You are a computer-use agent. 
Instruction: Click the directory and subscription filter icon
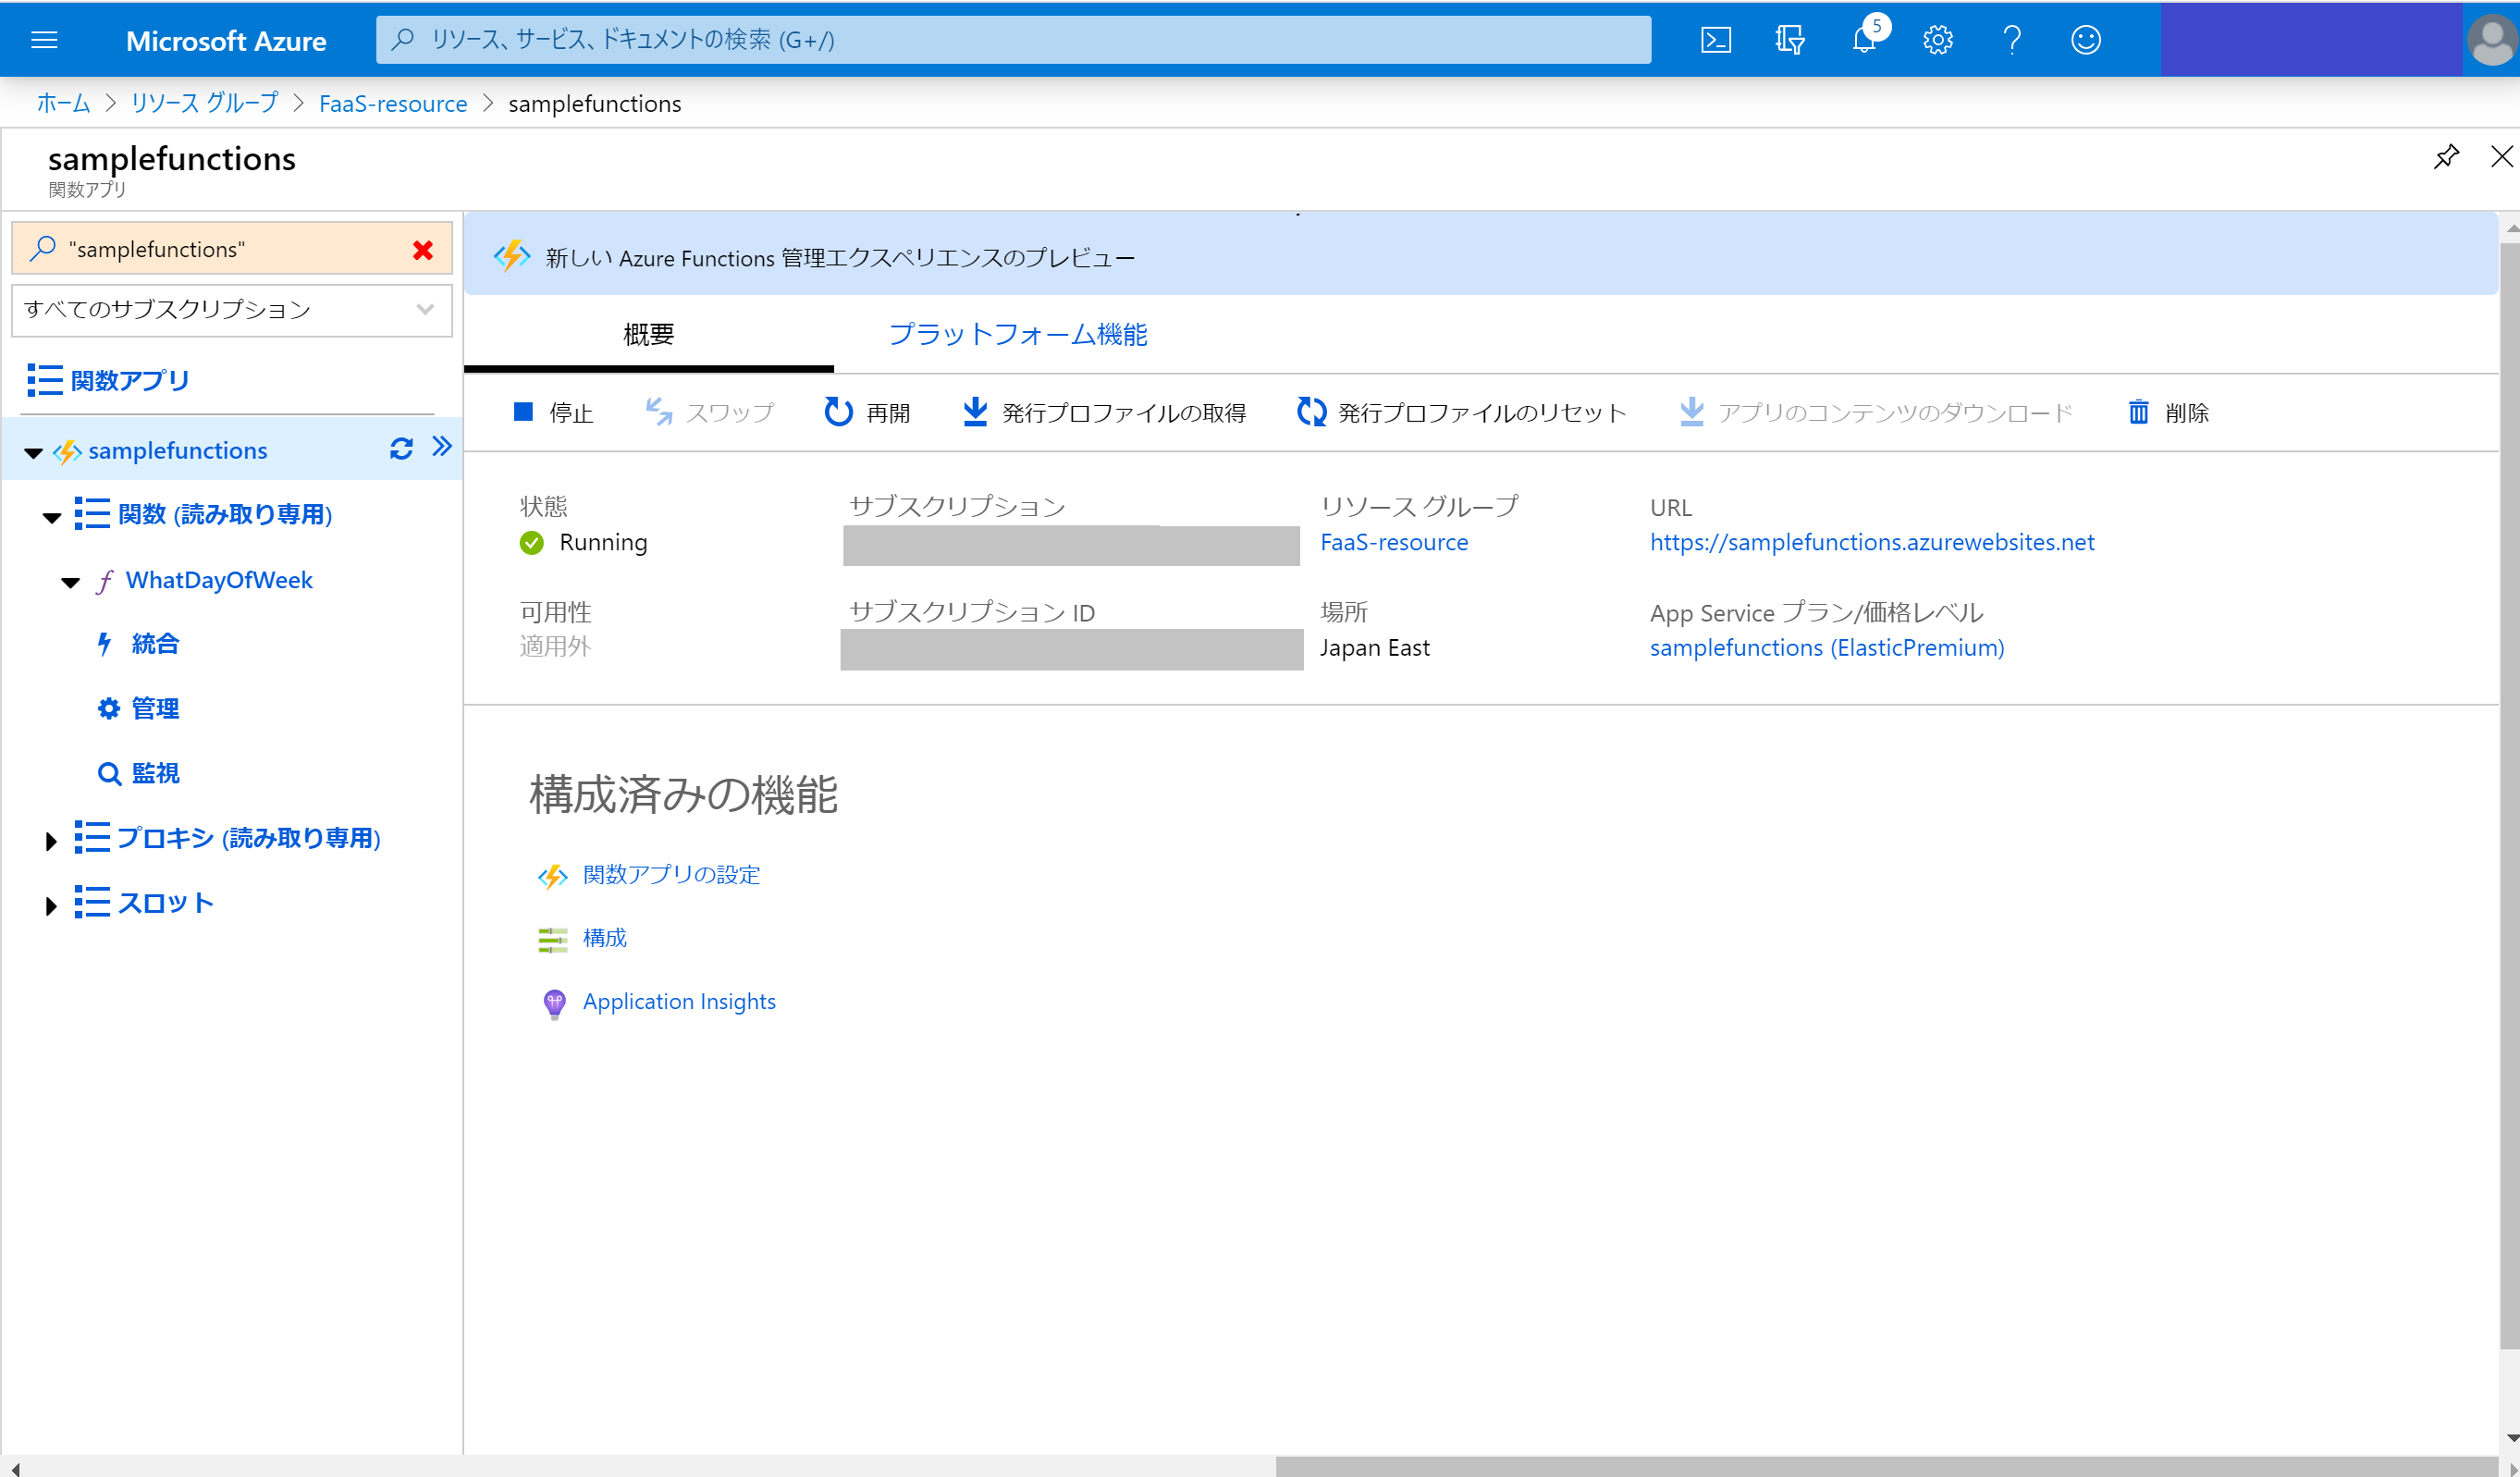(x=1790, y=40)
